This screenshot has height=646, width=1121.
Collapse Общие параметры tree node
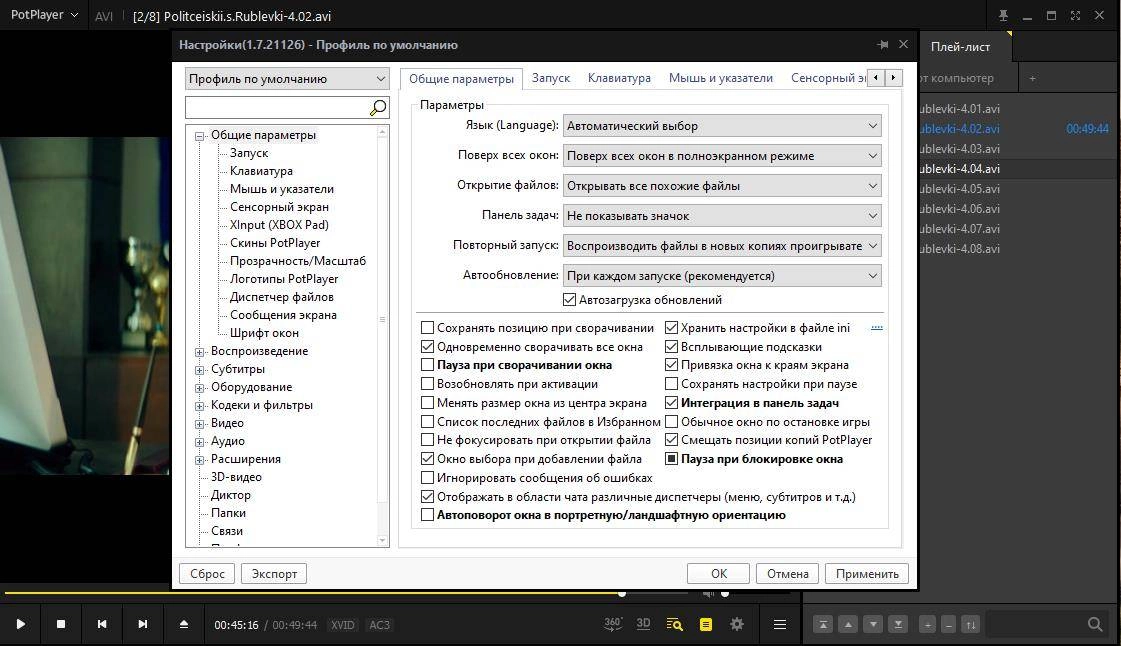[x=199, y=136]
